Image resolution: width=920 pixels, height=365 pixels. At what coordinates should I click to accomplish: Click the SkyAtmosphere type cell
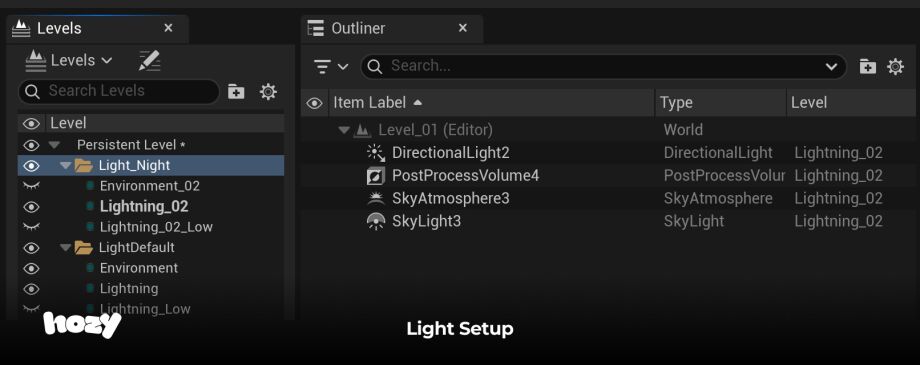718,199
